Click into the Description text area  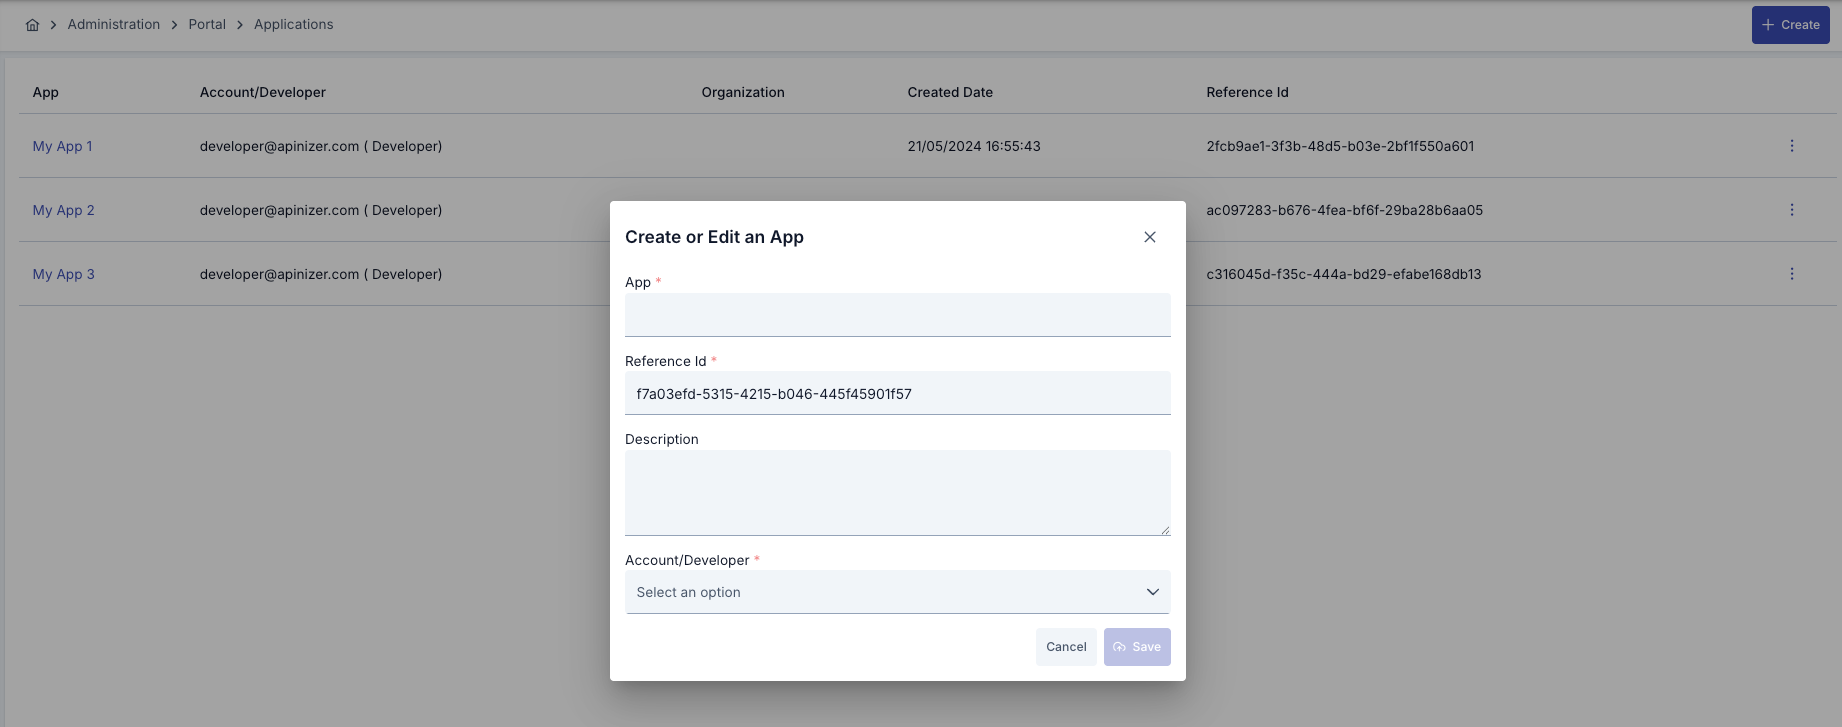click(896, 492)
